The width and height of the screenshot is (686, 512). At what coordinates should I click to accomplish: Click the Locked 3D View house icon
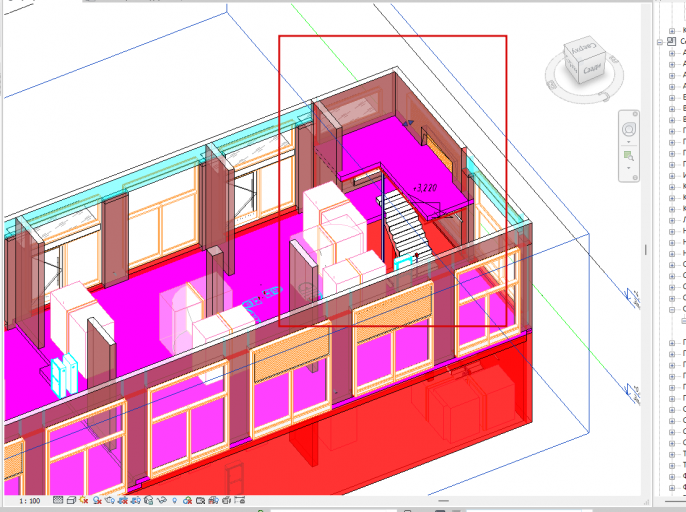click(148, 500)
